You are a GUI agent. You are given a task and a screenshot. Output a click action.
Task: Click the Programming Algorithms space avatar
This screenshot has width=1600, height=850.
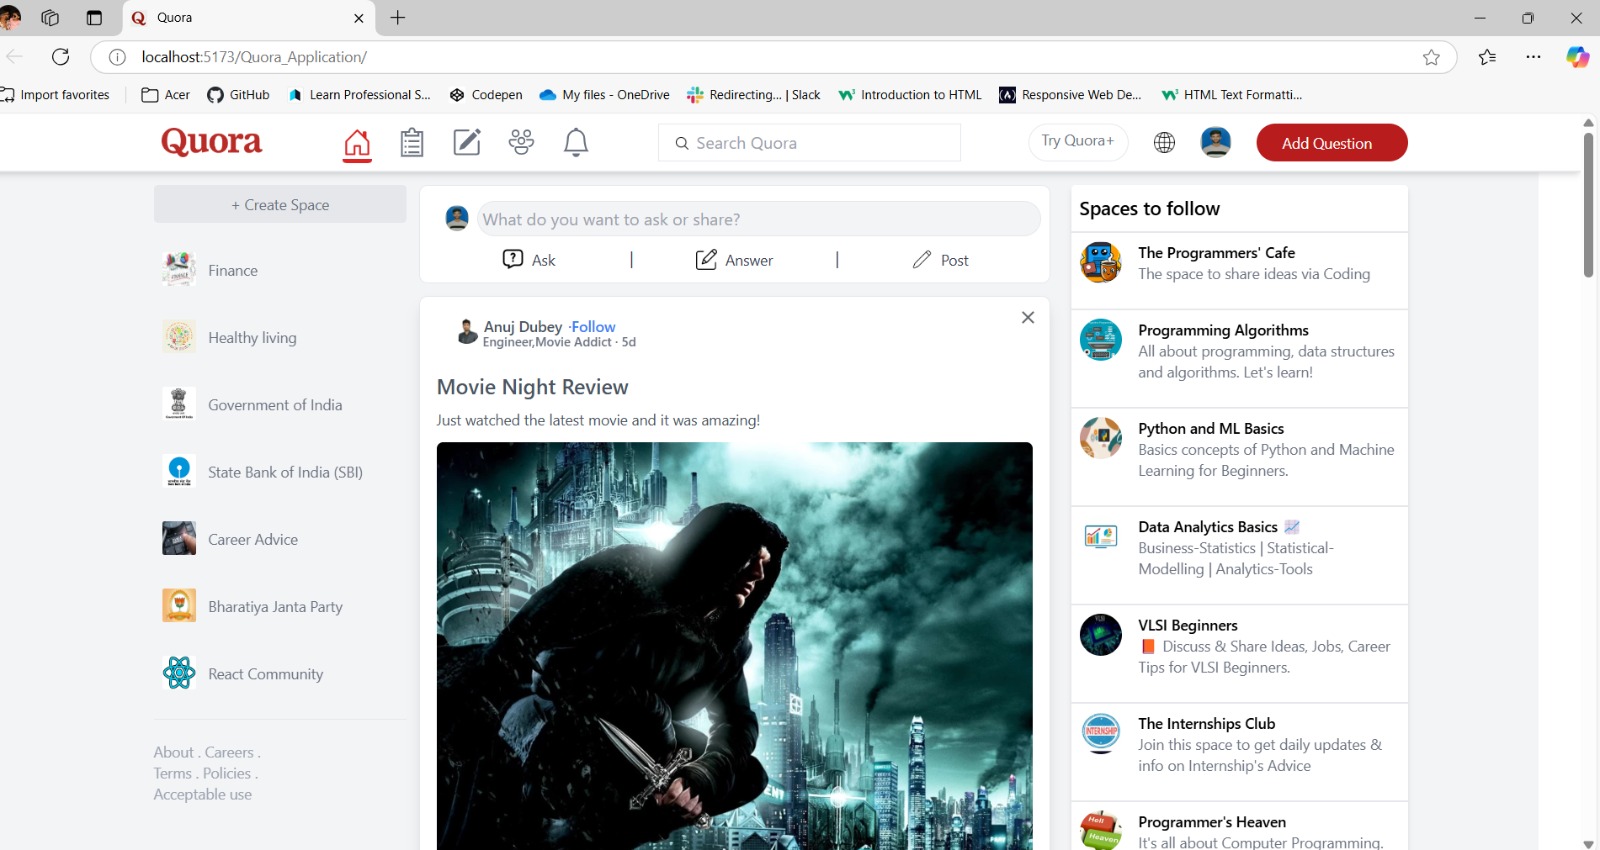click(1101, 340)
